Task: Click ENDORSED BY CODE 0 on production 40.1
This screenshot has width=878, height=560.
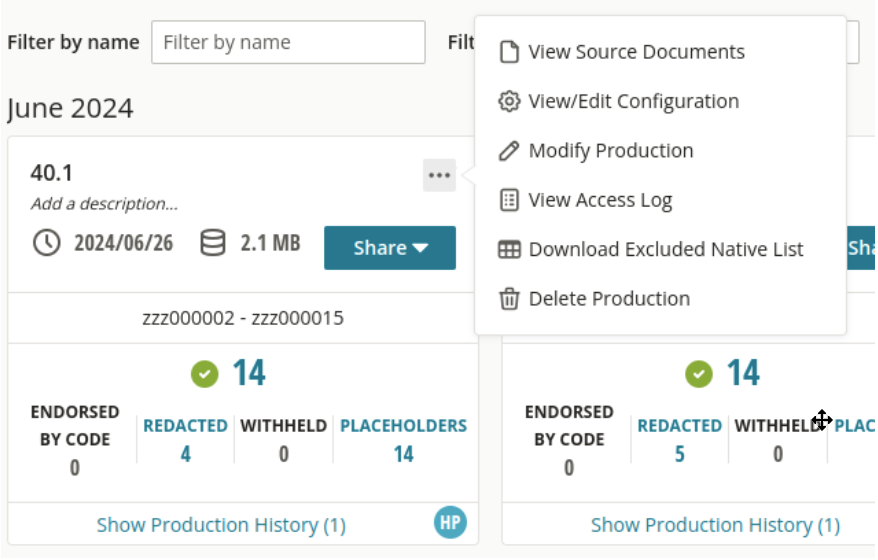Action: 74,440
